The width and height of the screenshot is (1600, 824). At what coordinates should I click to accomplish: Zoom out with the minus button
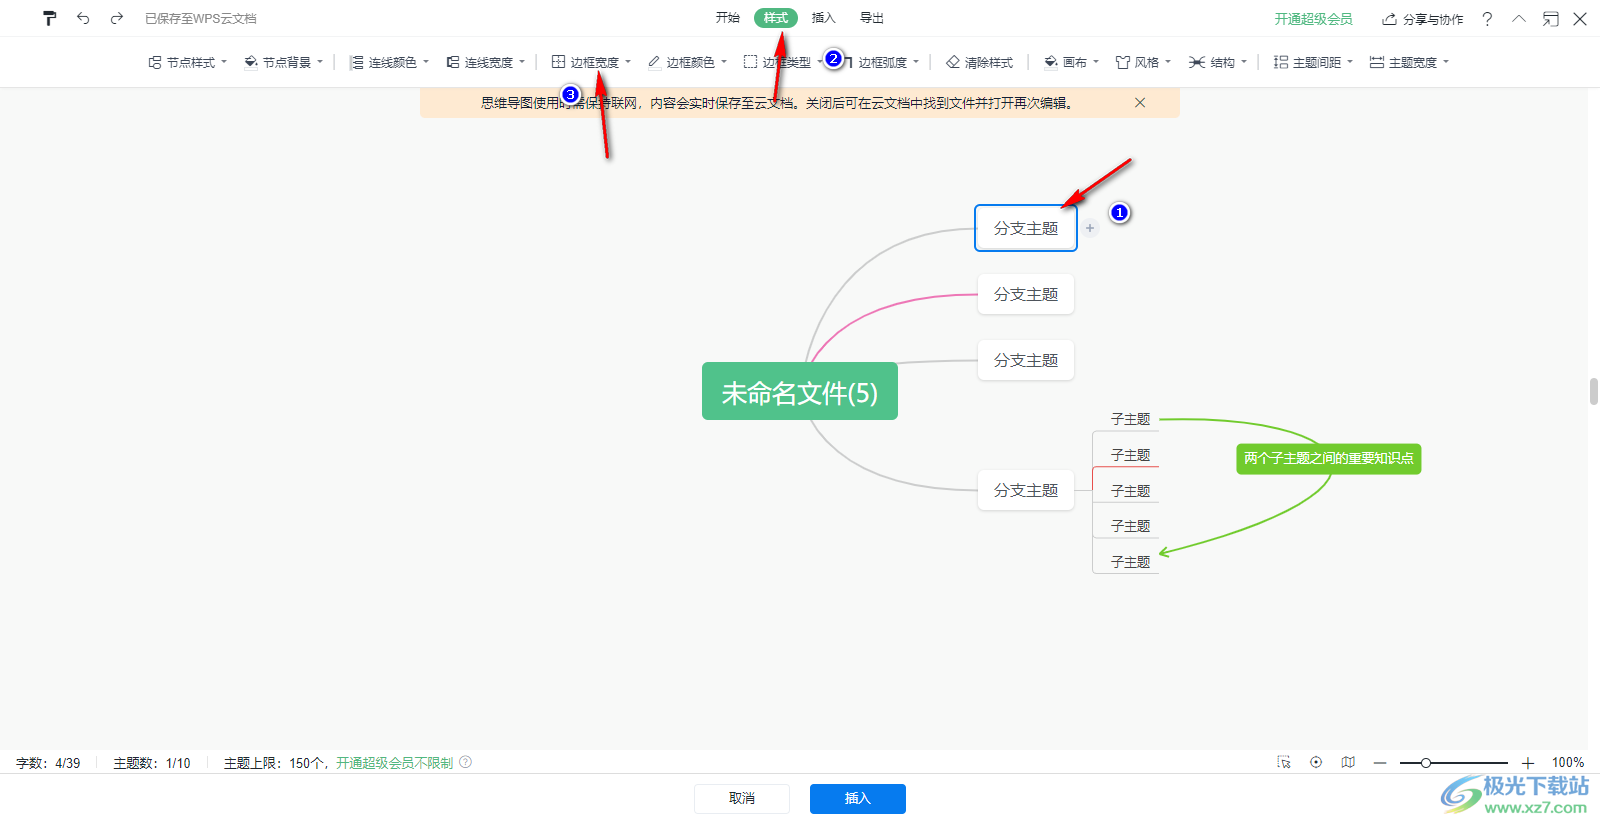[1380, 763]
